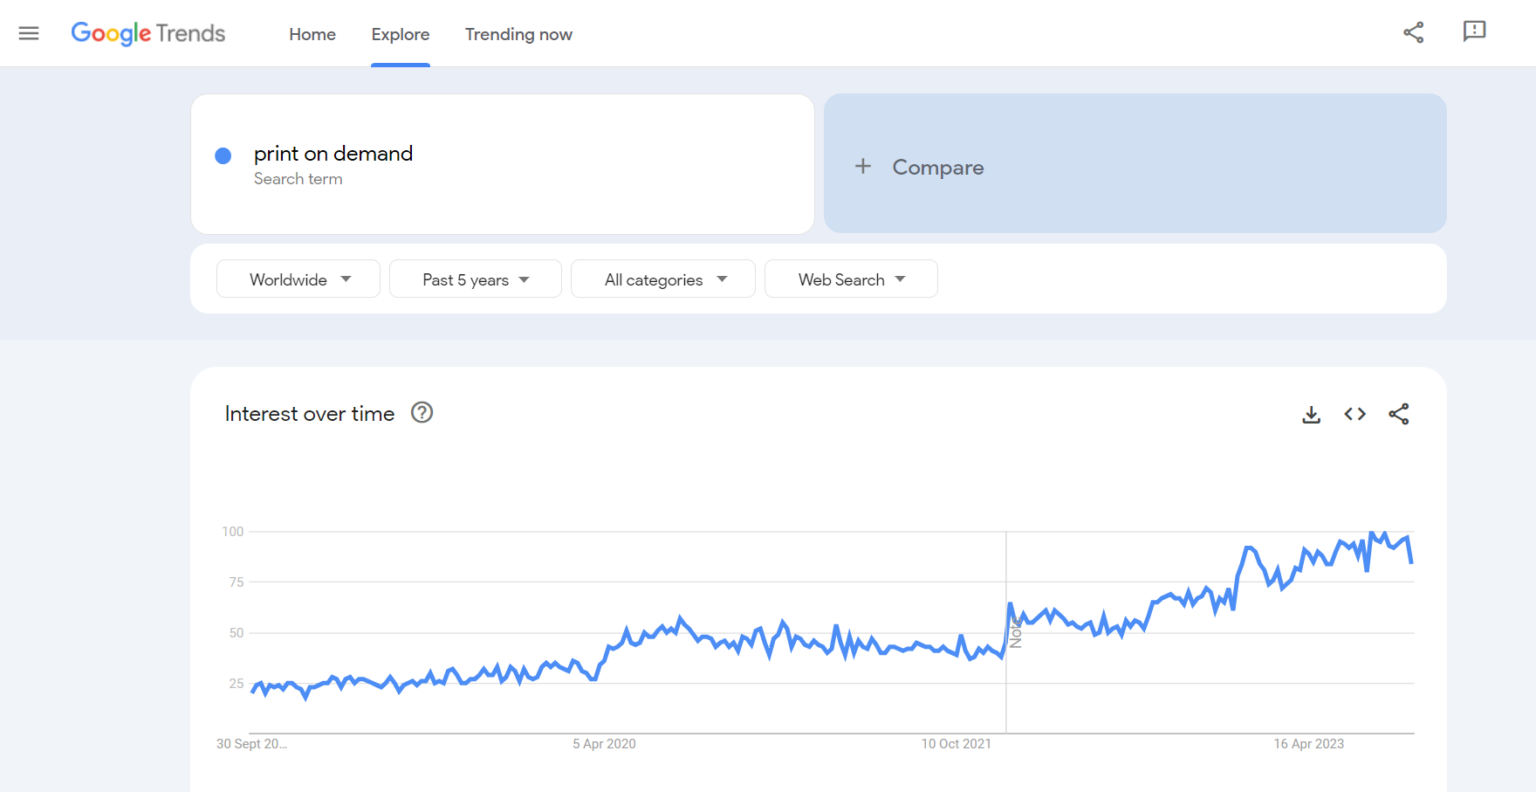Add a comparison term via Compare
The height and width of the screenshot is (792, 1536).
click(937, 166)
